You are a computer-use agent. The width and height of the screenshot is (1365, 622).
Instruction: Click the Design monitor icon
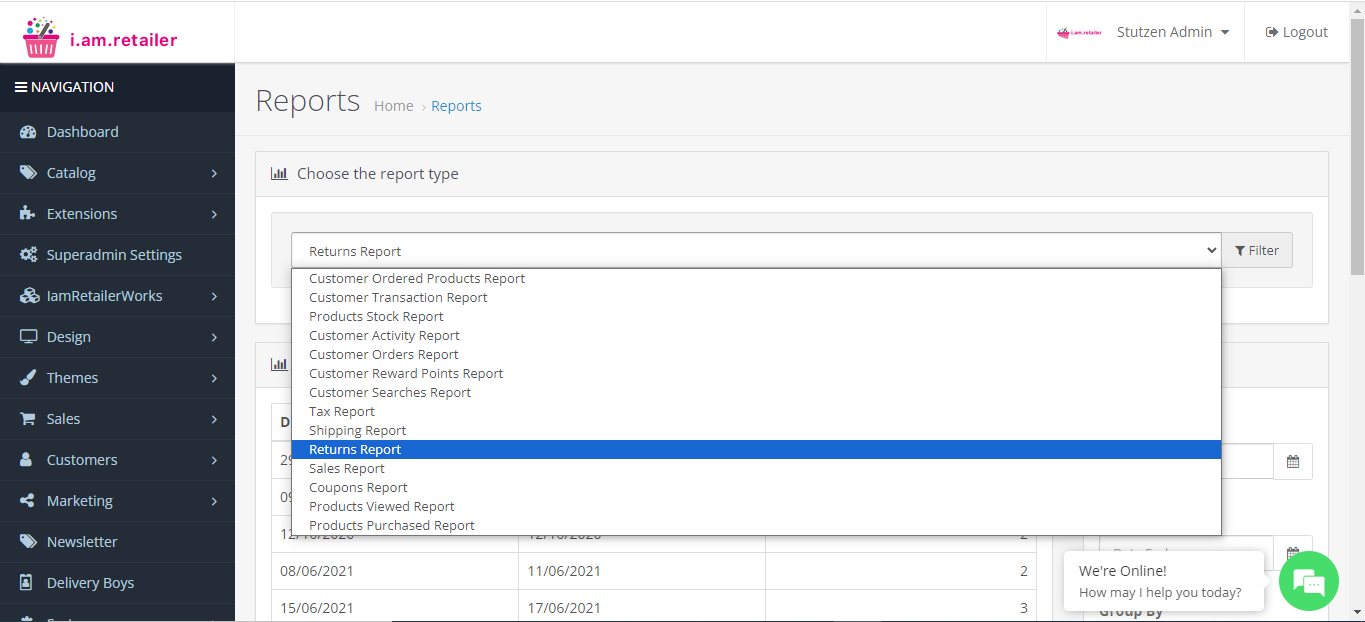(28, 337)
